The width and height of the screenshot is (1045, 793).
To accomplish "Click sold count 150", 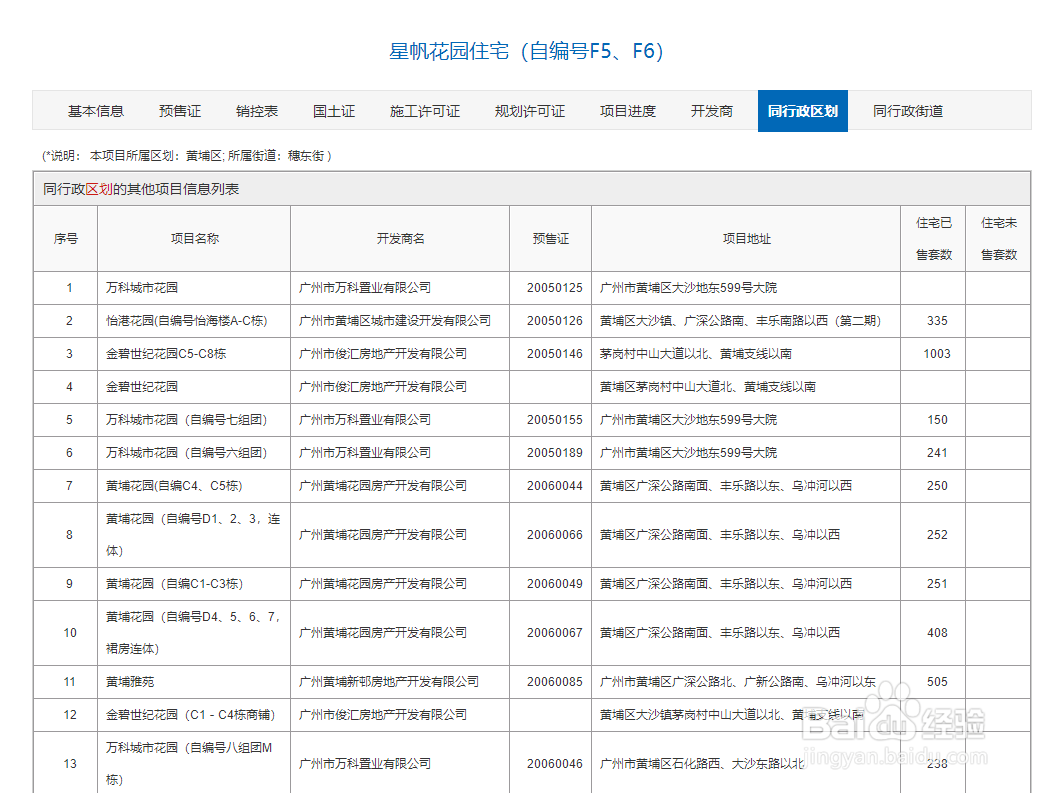I will click(937, 420).
